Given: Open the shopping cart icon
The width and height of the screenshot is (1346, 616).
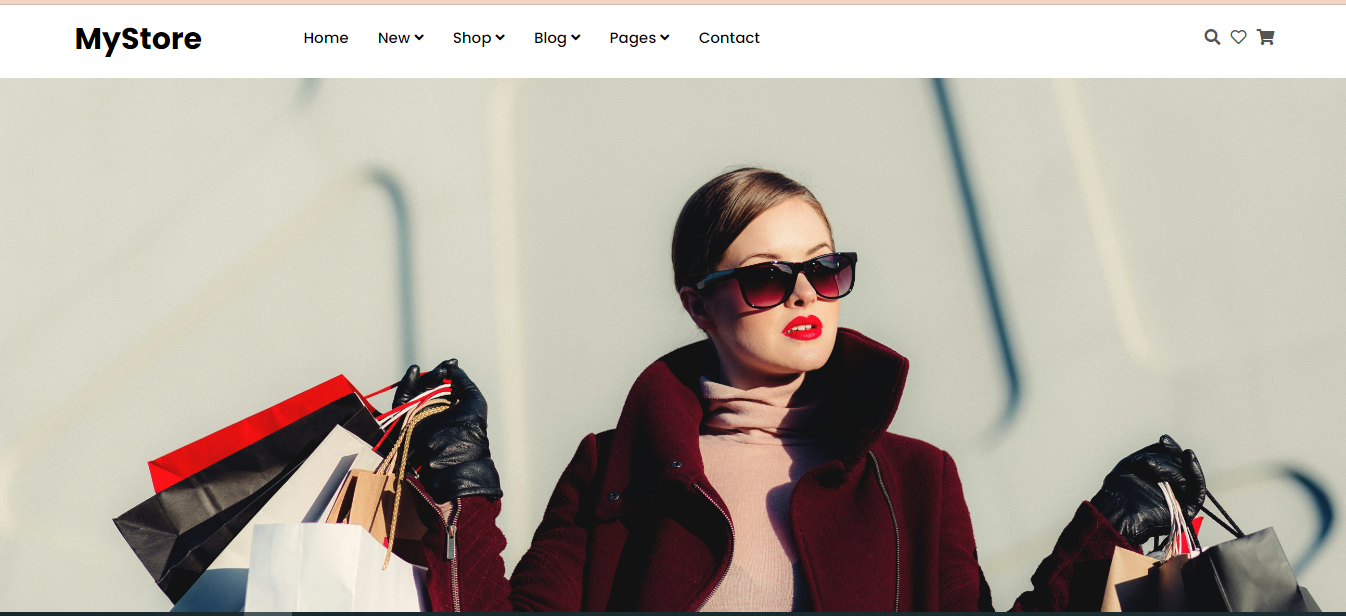Looking at the screenshot, I should click(x=1265, y=37).
